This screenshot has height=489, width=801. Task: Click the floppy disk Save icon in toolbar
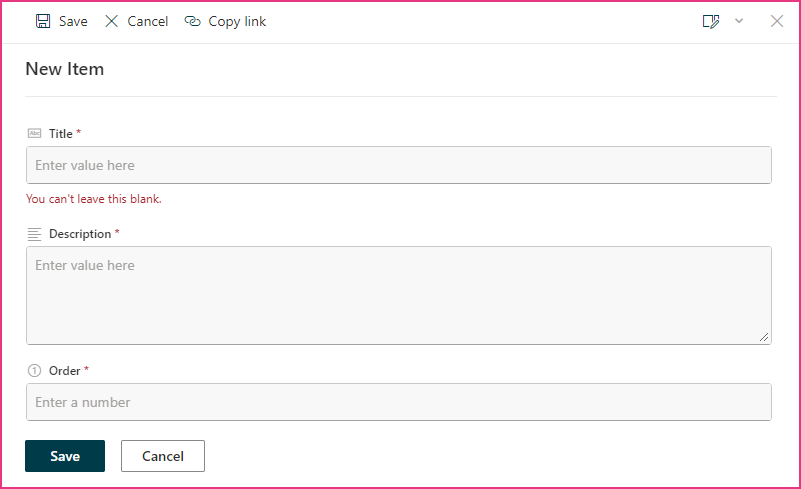tap(43, 21)
